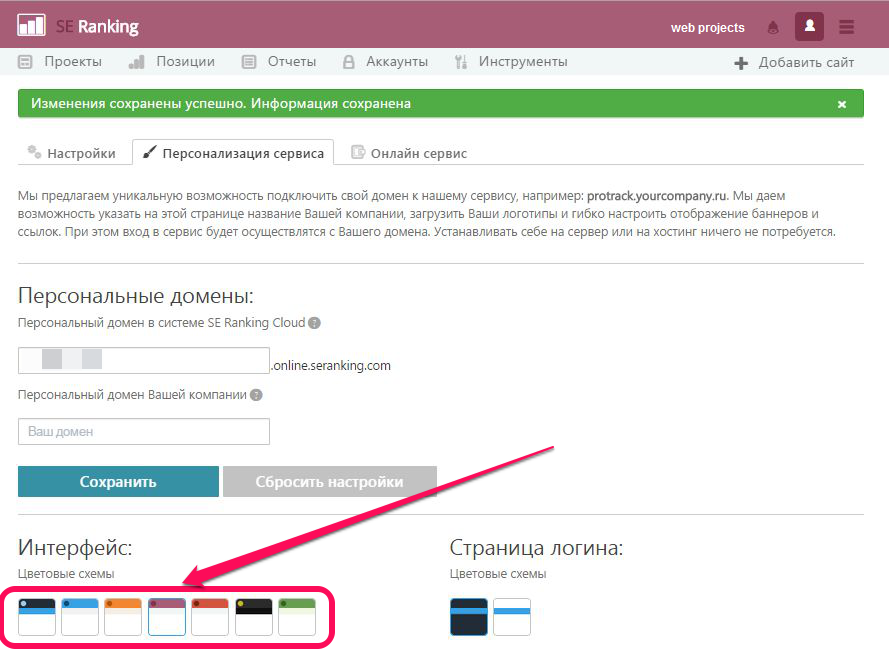Click the Проекты list icon
Image resolution: width=889 pixels, height=652 pixels.
[x=26, y=62]
